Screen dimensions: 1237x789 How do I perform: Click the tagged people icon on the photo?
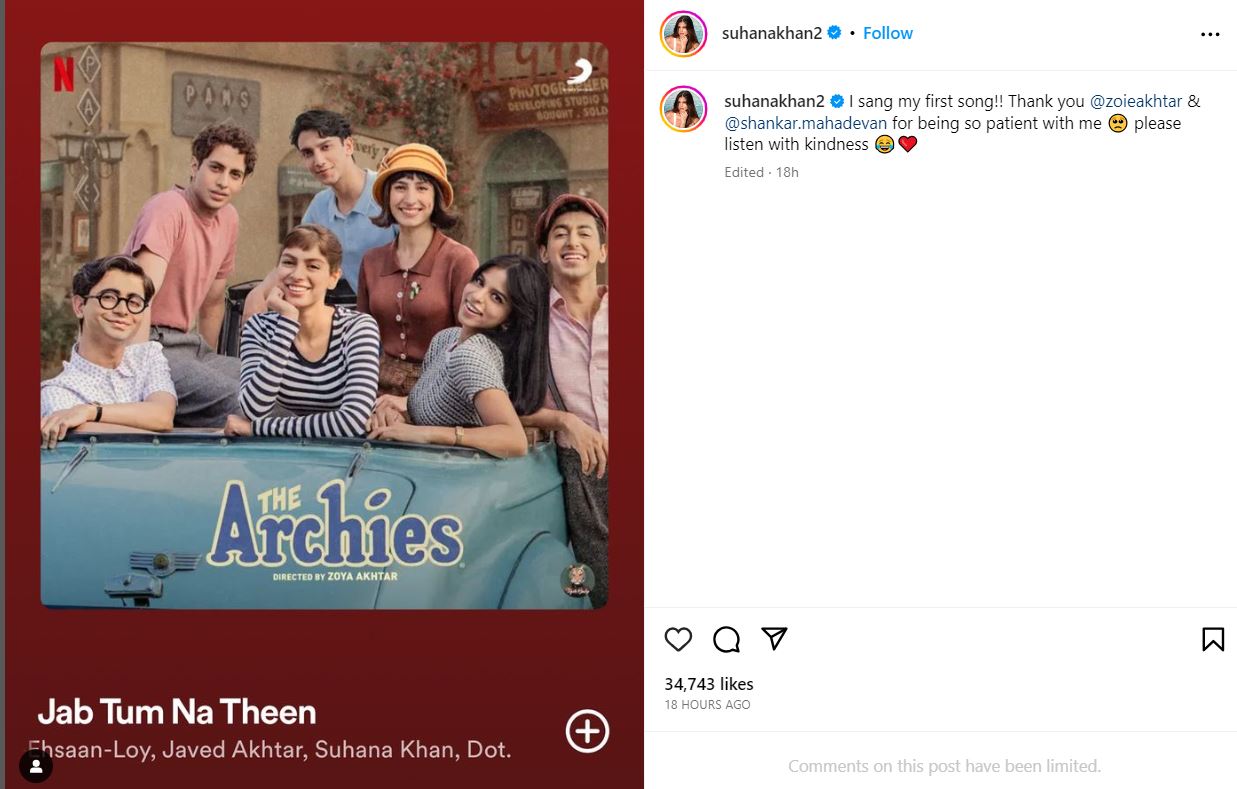pyautogui.click(x=36, y=767)
